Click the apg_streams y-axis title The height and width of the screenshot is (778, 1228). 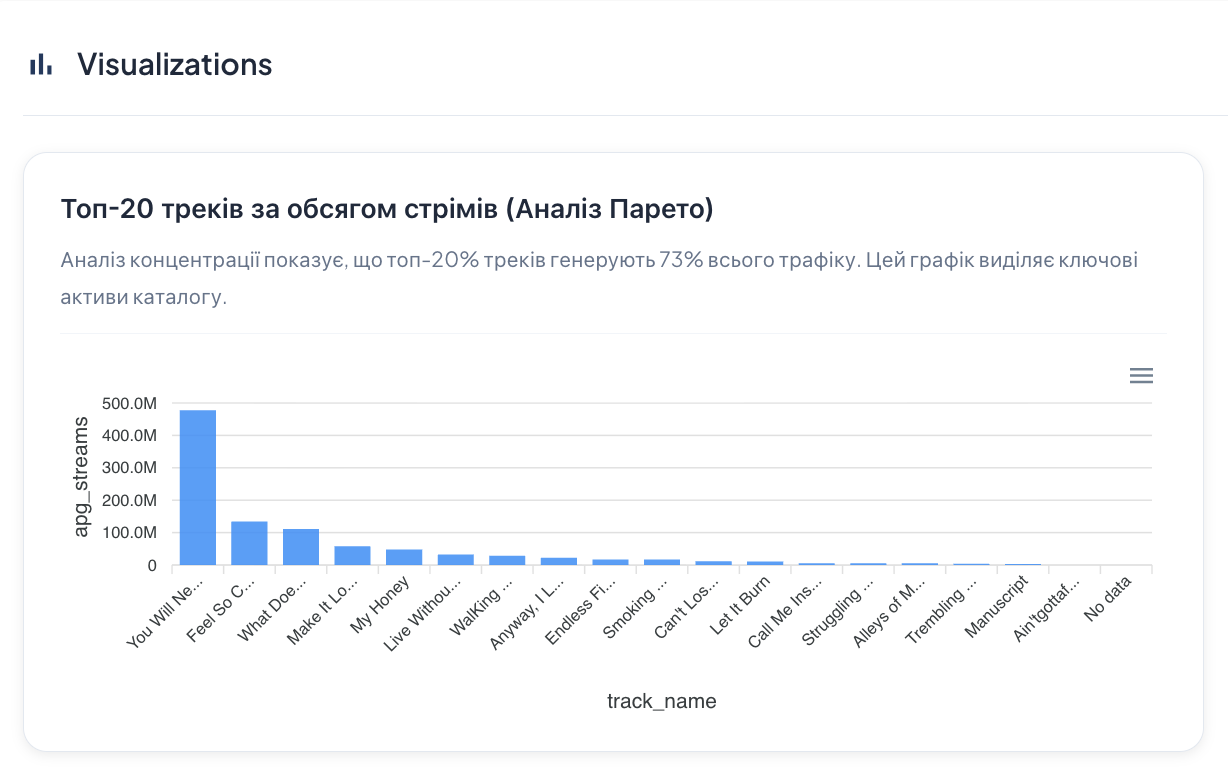(x=82, y=477)
